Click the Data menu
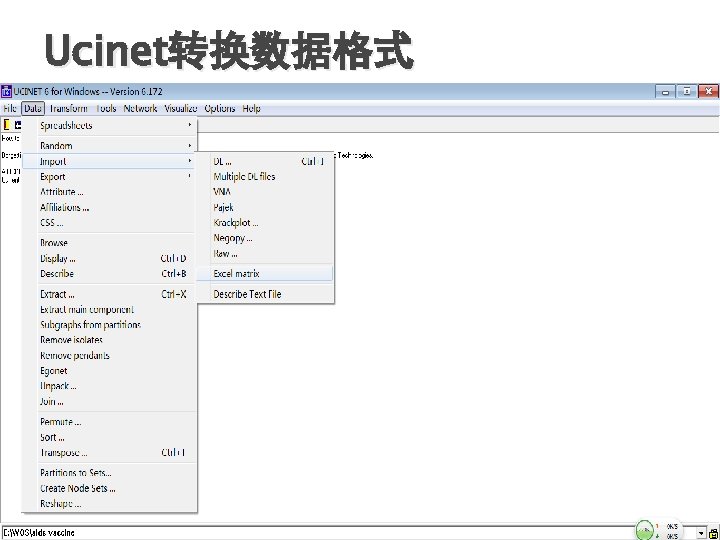 (33, 108)
